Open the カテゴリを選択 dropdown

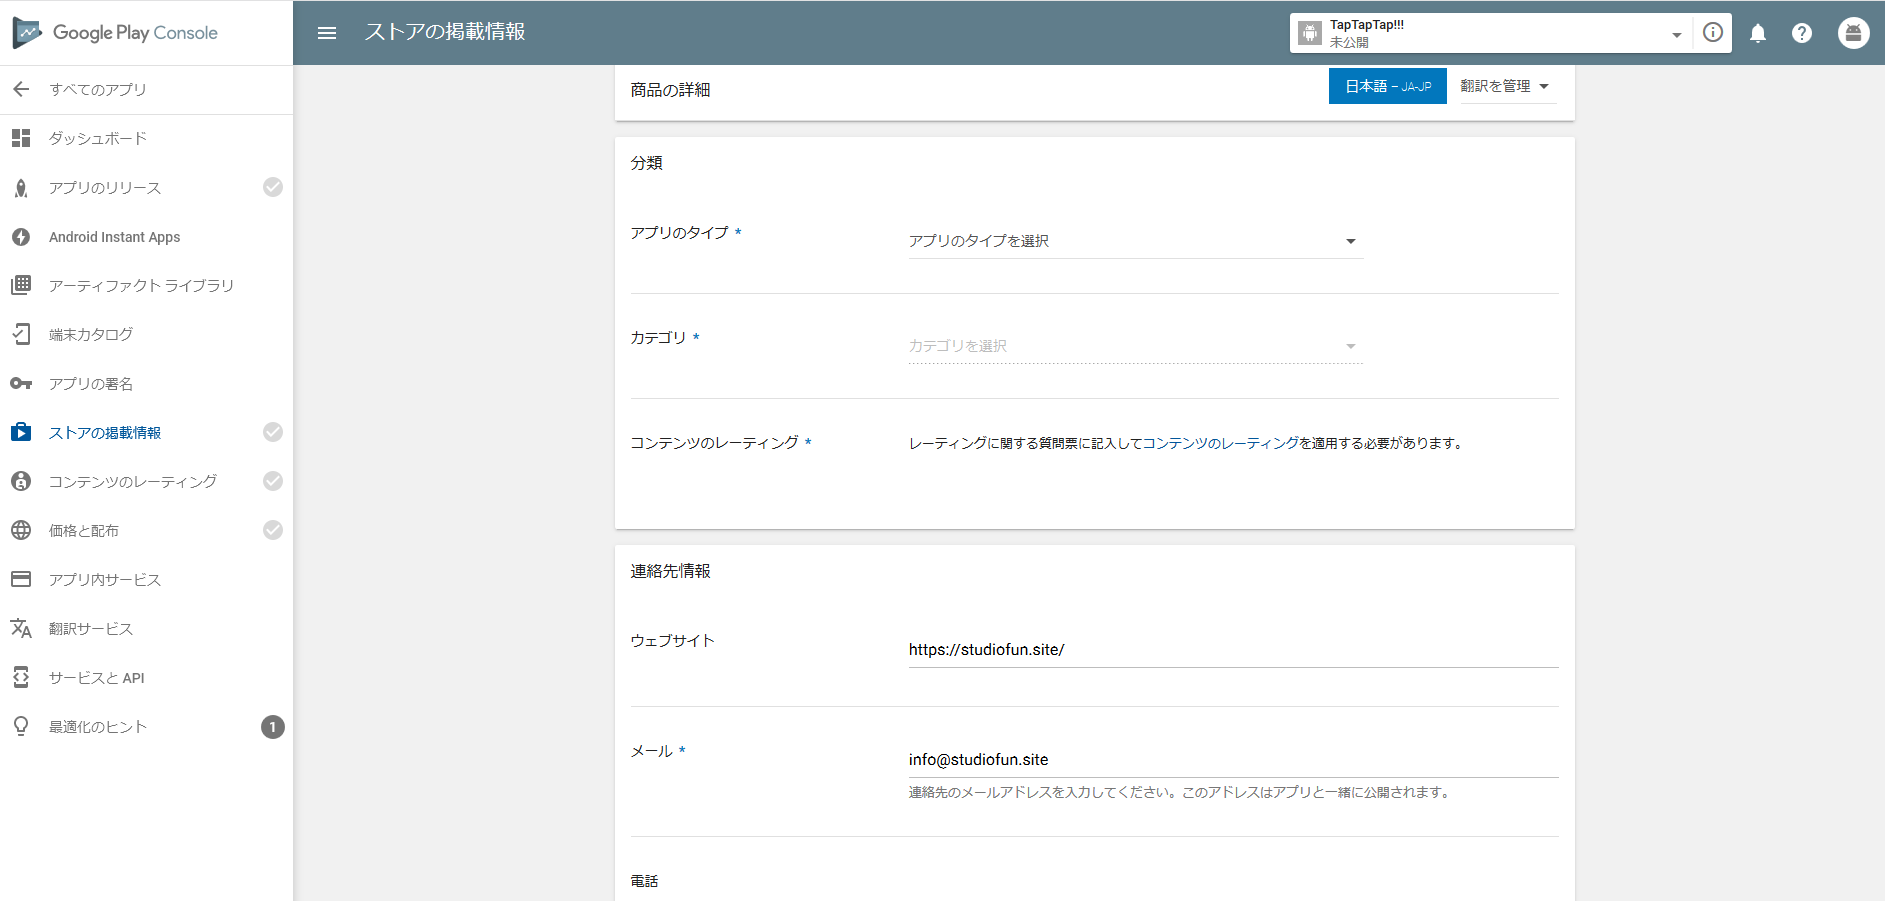(1135, 346)
